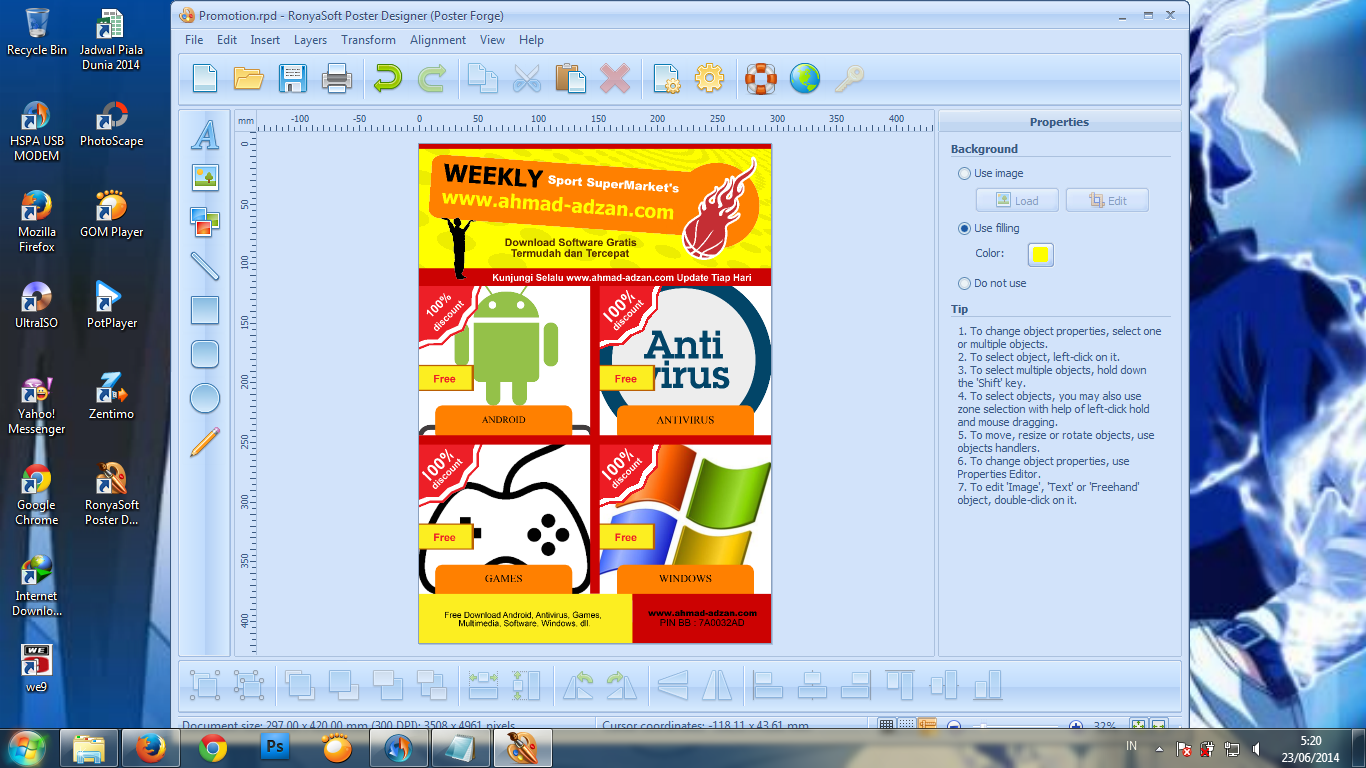Select the Rounded Rectangle shape tool
Viewport: 1366px width, 768px height.
[205, 354]
